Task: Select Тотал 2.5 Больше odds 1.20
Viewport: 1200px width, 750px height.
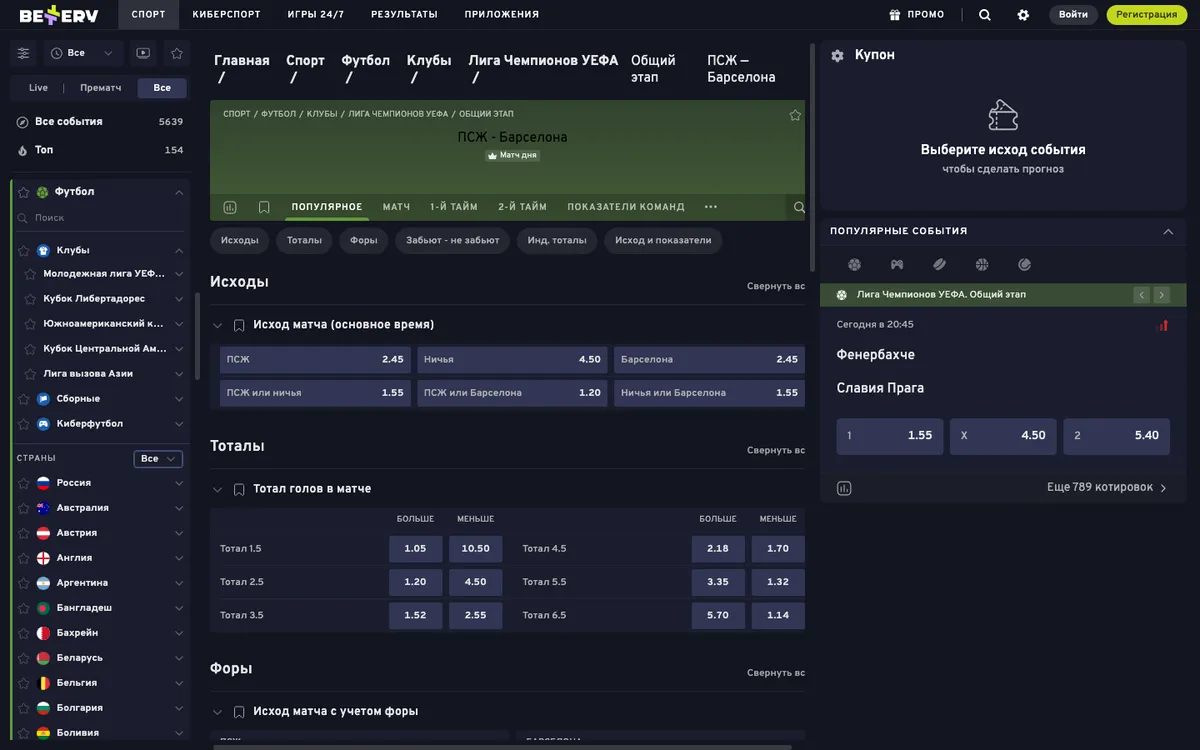Action: click(415, 582)
